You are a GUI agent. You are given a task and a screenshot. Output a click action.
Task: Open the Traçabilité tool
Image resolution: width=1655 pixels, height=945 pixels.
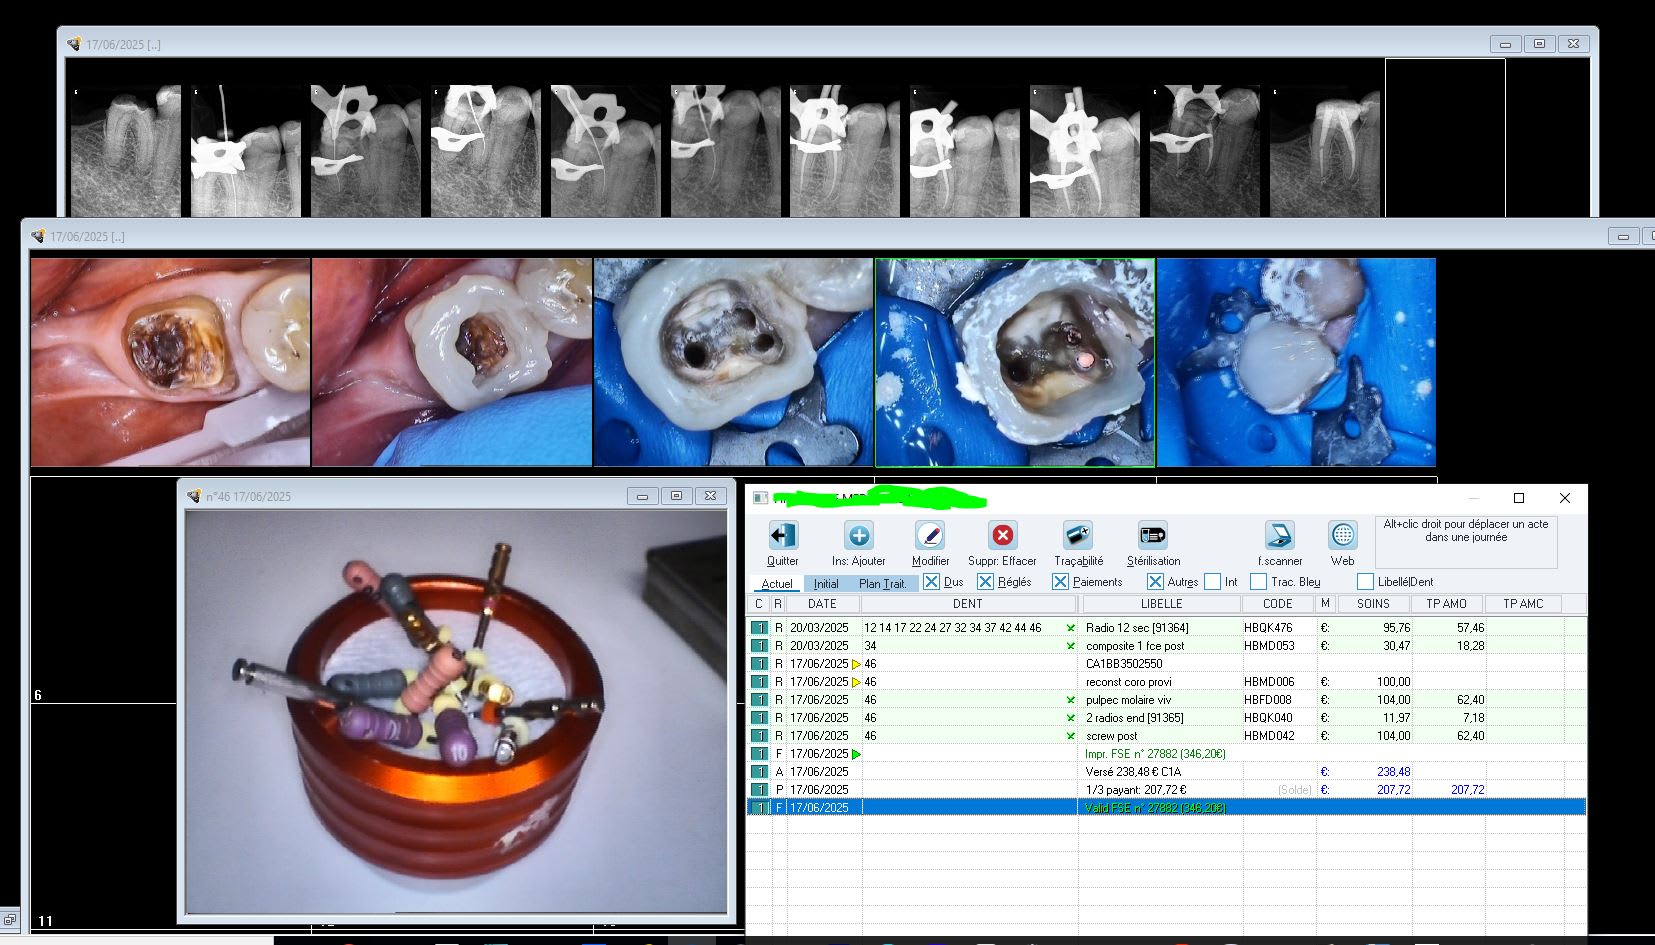pos(1078,536)
